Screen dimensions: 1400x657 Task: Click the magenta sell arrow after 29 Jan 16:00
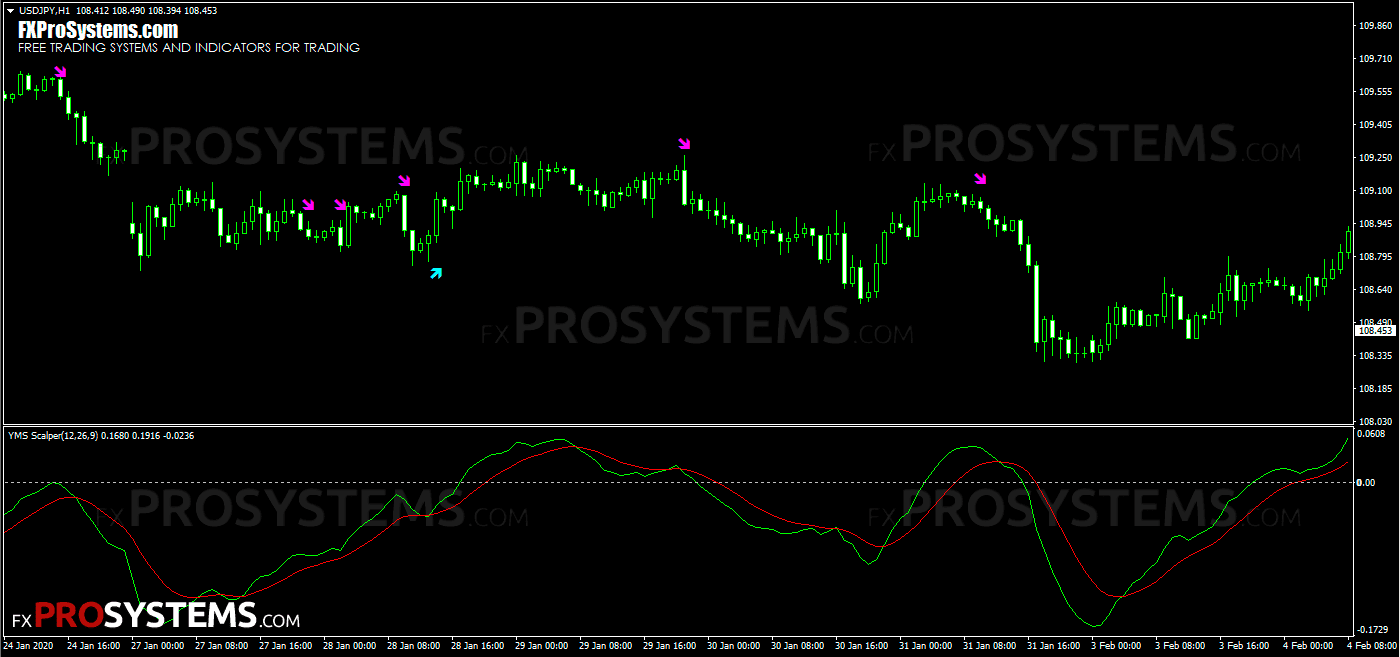tap(684, 144)
